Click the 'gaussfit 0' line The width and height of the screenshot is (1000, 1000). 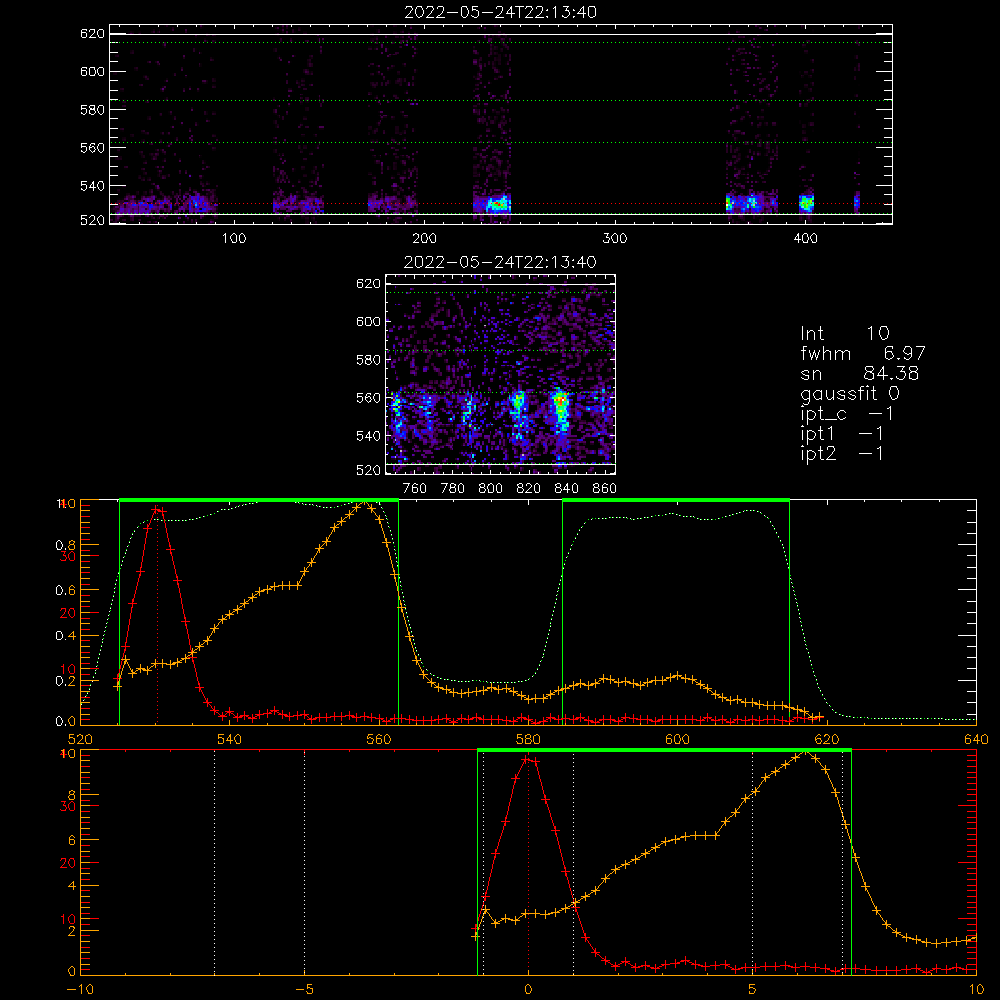(x=850, y=393)
